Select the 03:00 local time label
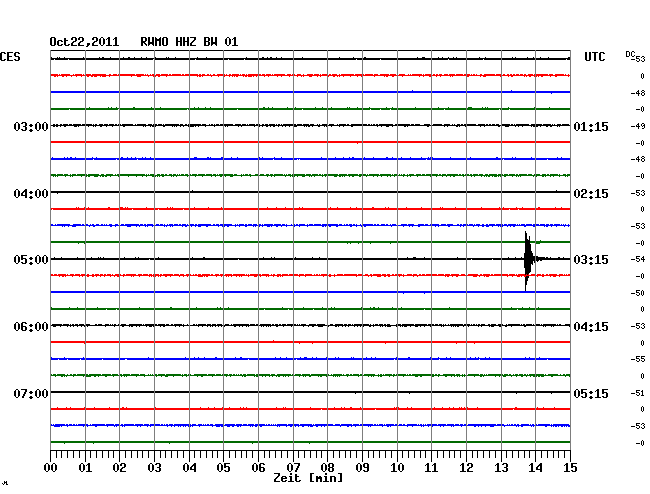This screenshot has width=650, height=494. click(x=31, y=126)
